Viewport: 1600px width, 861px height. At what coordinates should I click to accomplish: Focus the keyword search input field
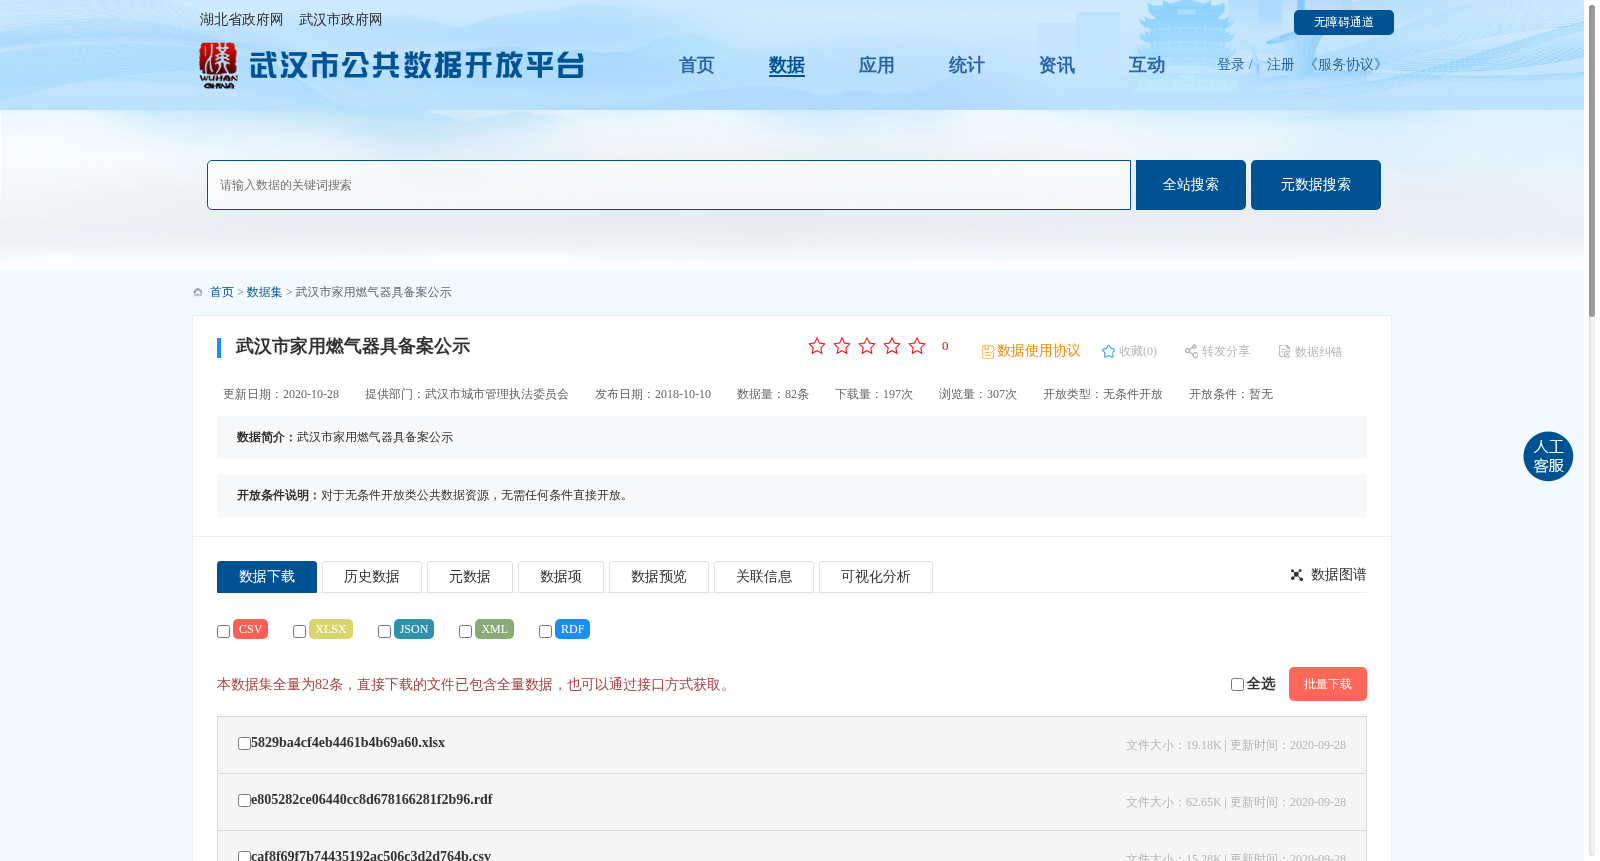(669, 185)
